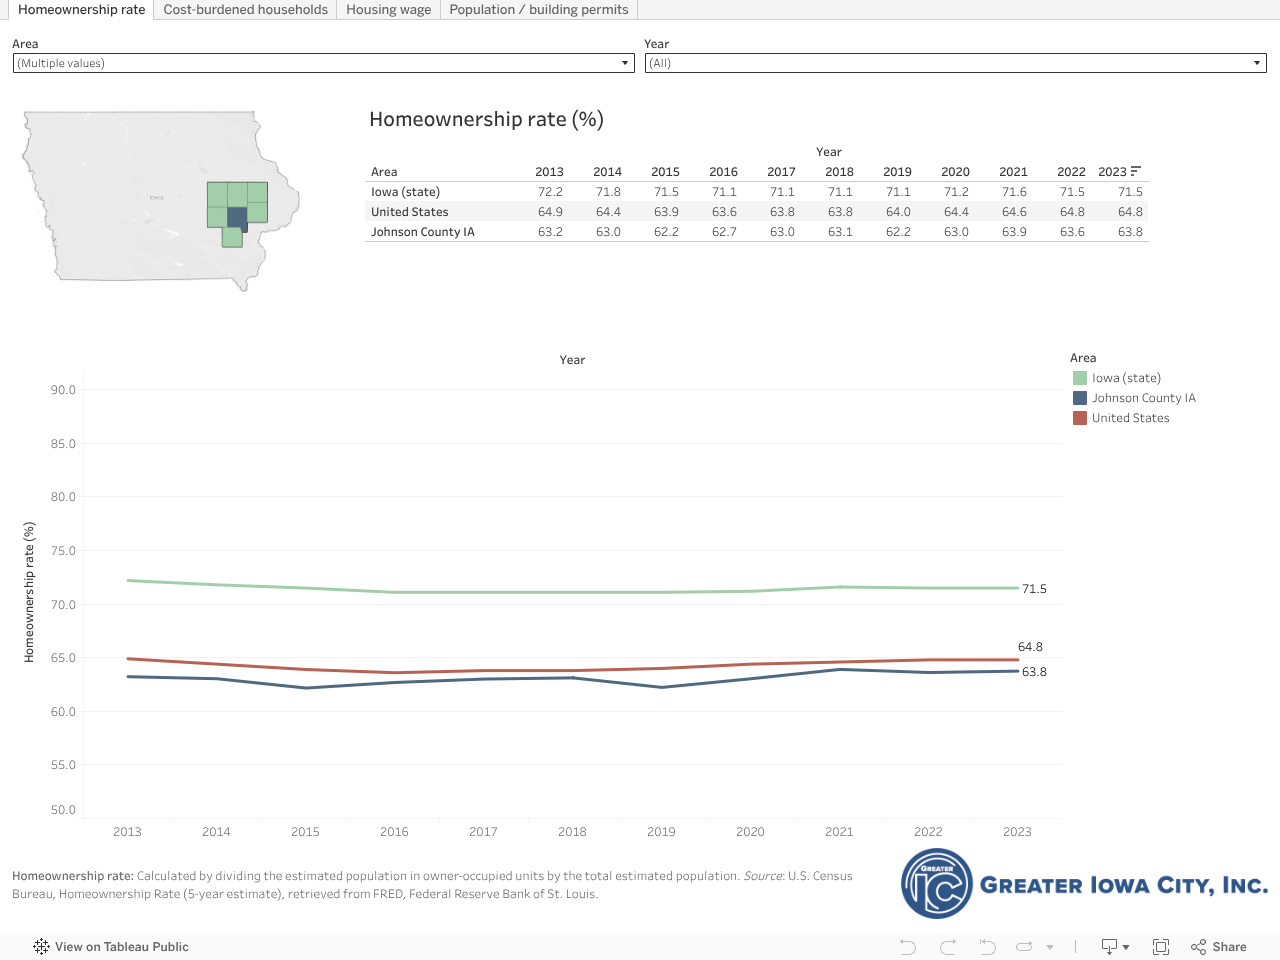Click View on Tableau Public link

121,947
